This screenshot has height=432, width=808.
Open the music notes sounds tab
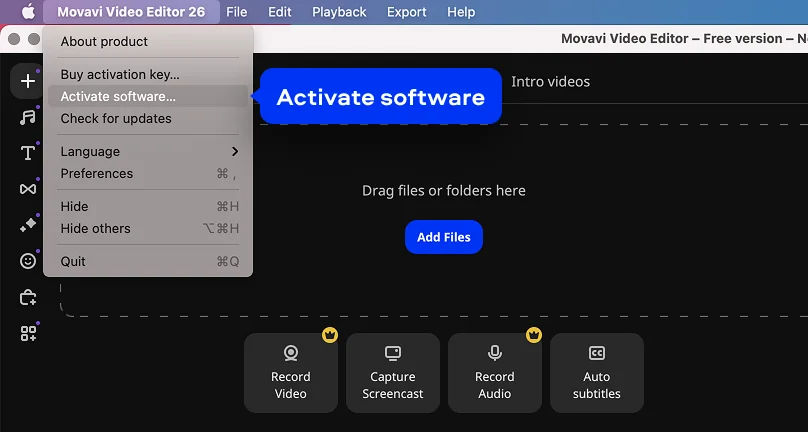click(x=27, y=117)
